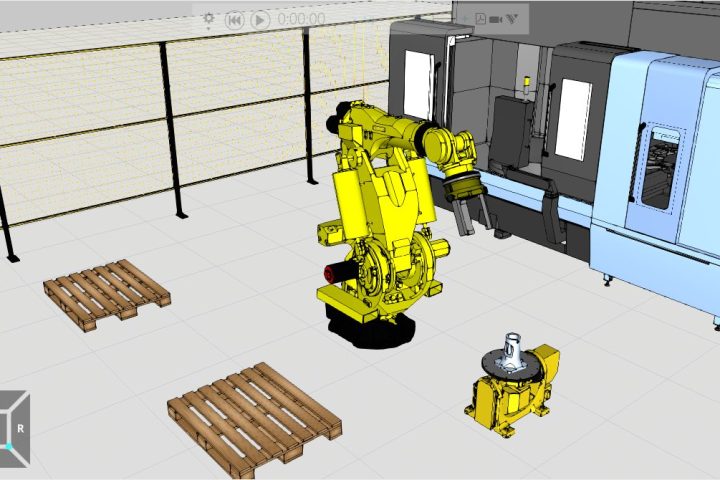Expand the arrow under the settings gear
Viewport: 720px width, 480px height.
(209, 30)
